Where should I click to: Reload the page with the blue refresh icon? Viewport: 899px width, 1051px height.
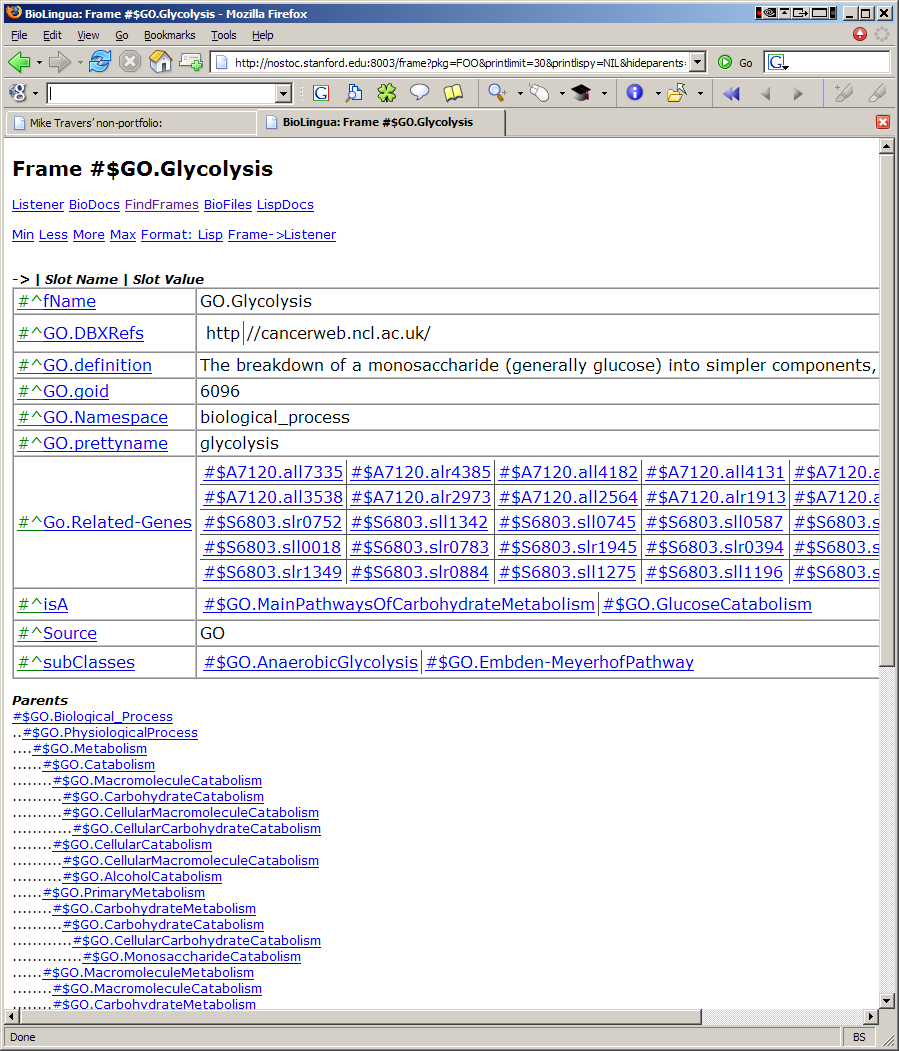click(100, 62)
